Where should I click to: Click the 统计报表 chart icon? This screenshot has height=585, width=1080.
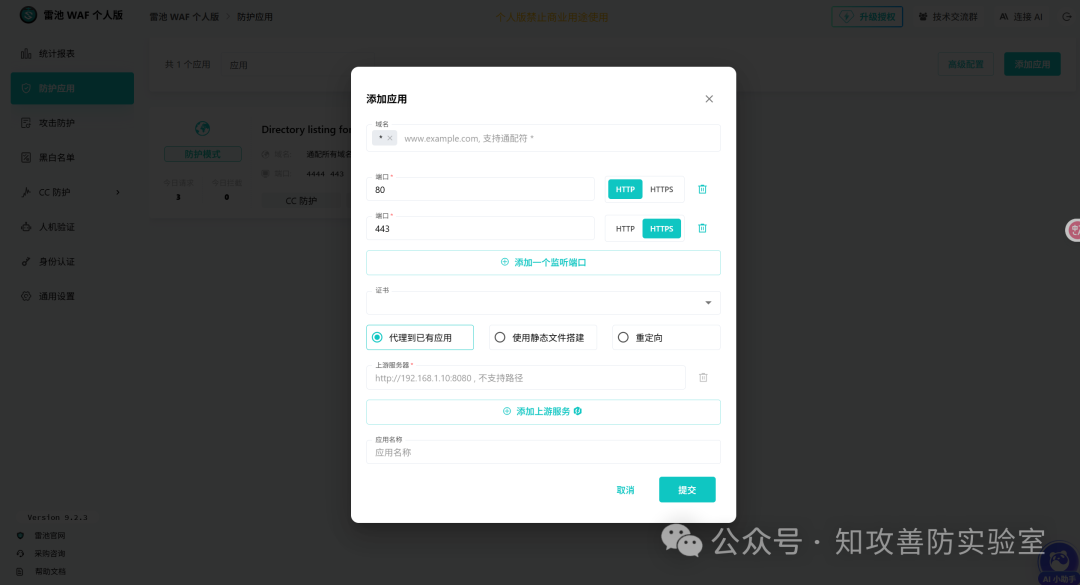[x=26, y=54]
